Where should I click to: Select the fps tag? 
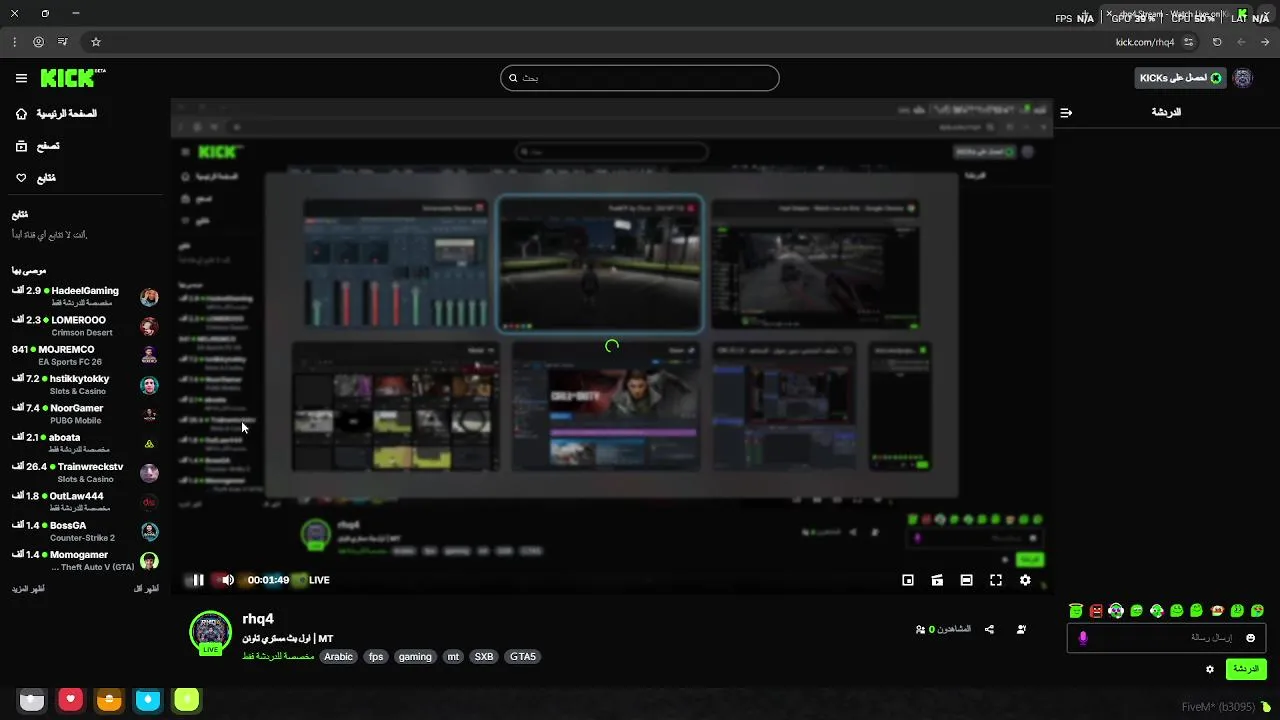(376, 657)
